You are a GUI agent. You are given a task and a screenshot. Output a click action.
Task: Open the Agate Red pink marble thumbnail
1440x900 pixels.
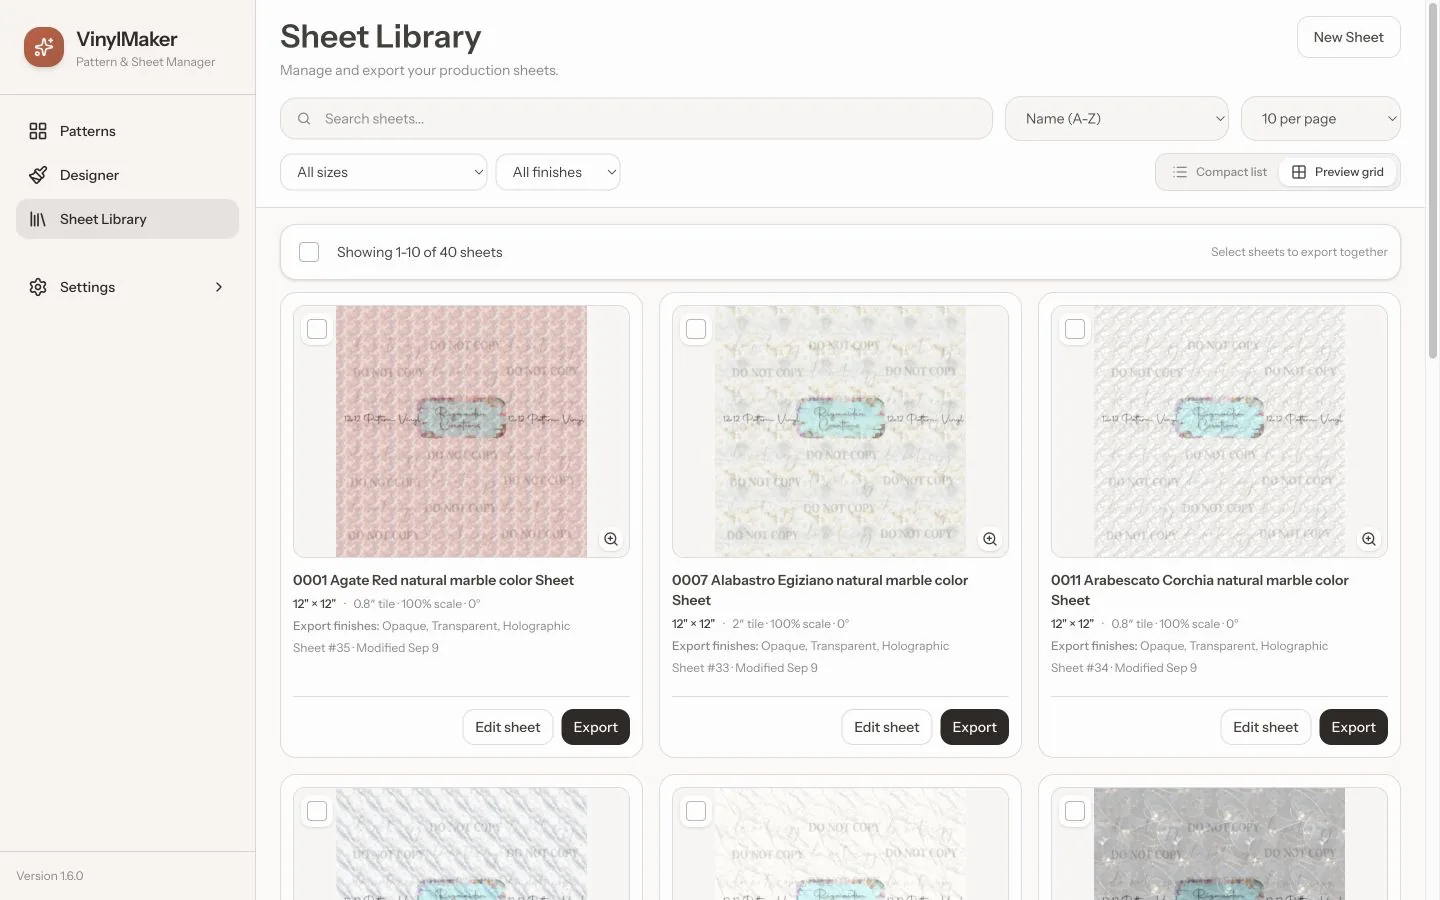click(461, 431)
